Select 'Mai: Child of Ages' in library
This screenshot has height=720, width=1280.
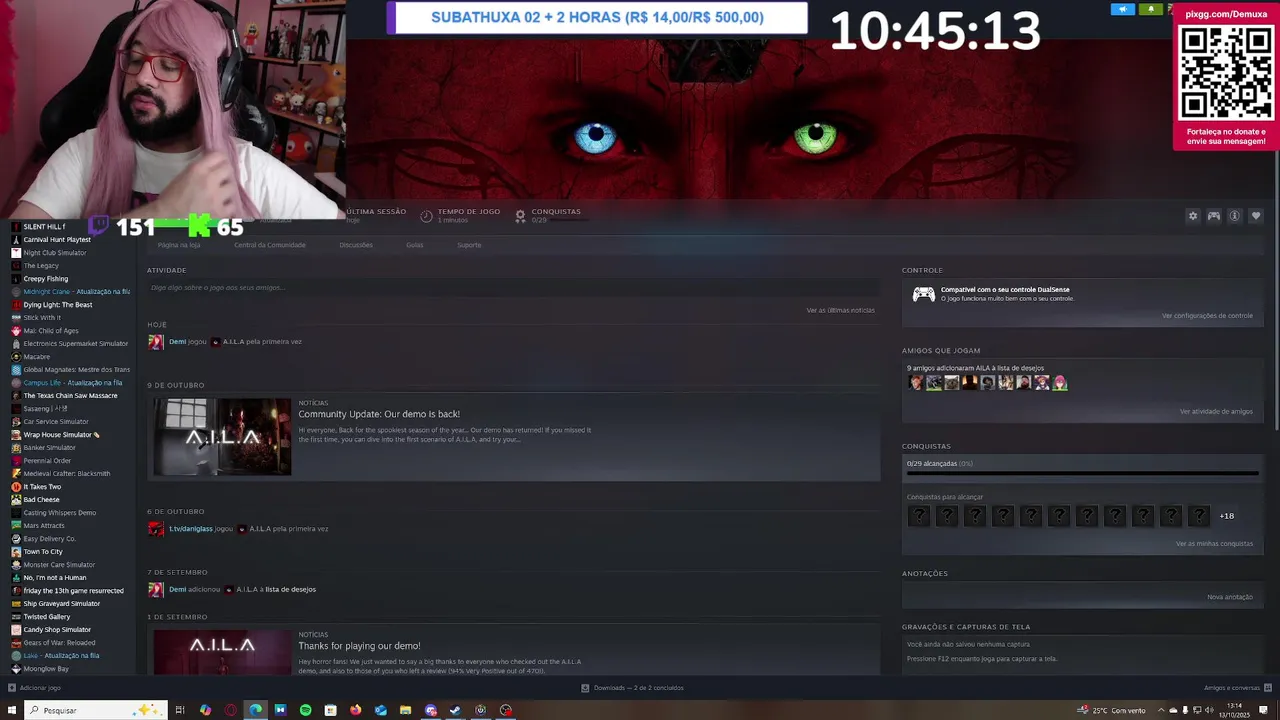click(51, 331)
